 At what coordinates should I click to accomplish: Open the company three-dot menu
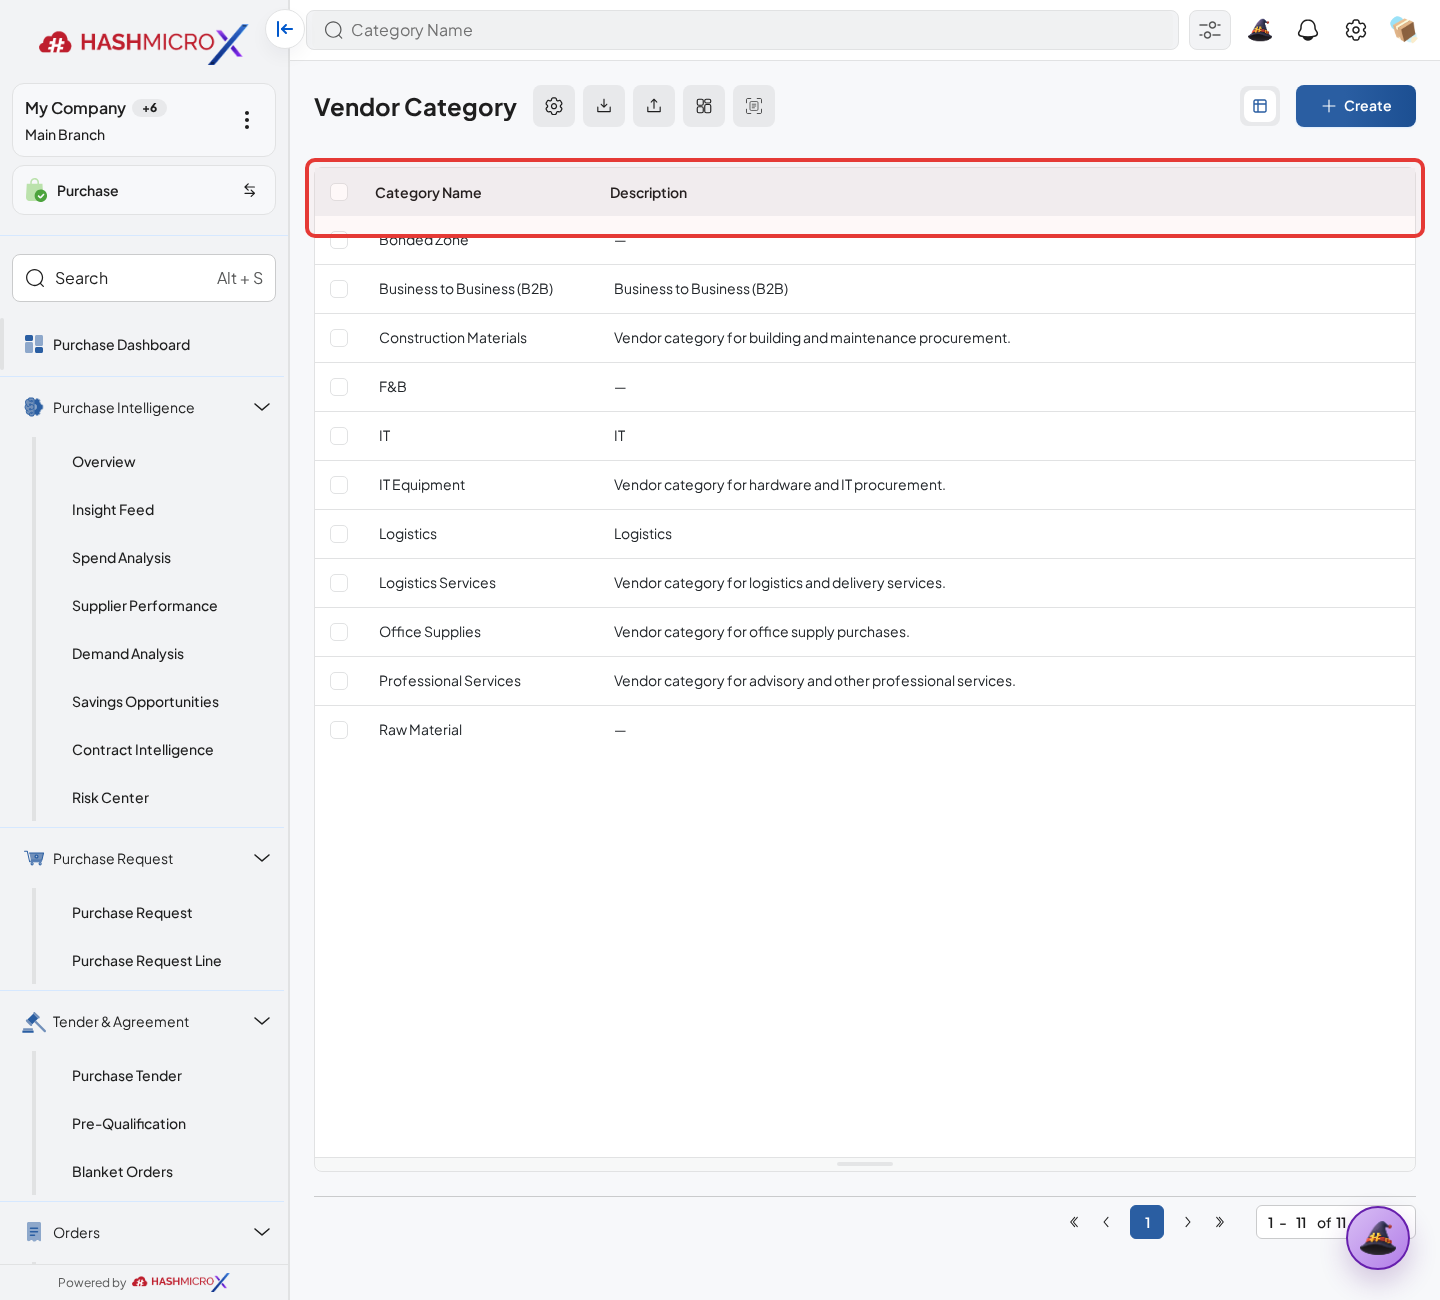pyautogui.click(x=247, y=120)
